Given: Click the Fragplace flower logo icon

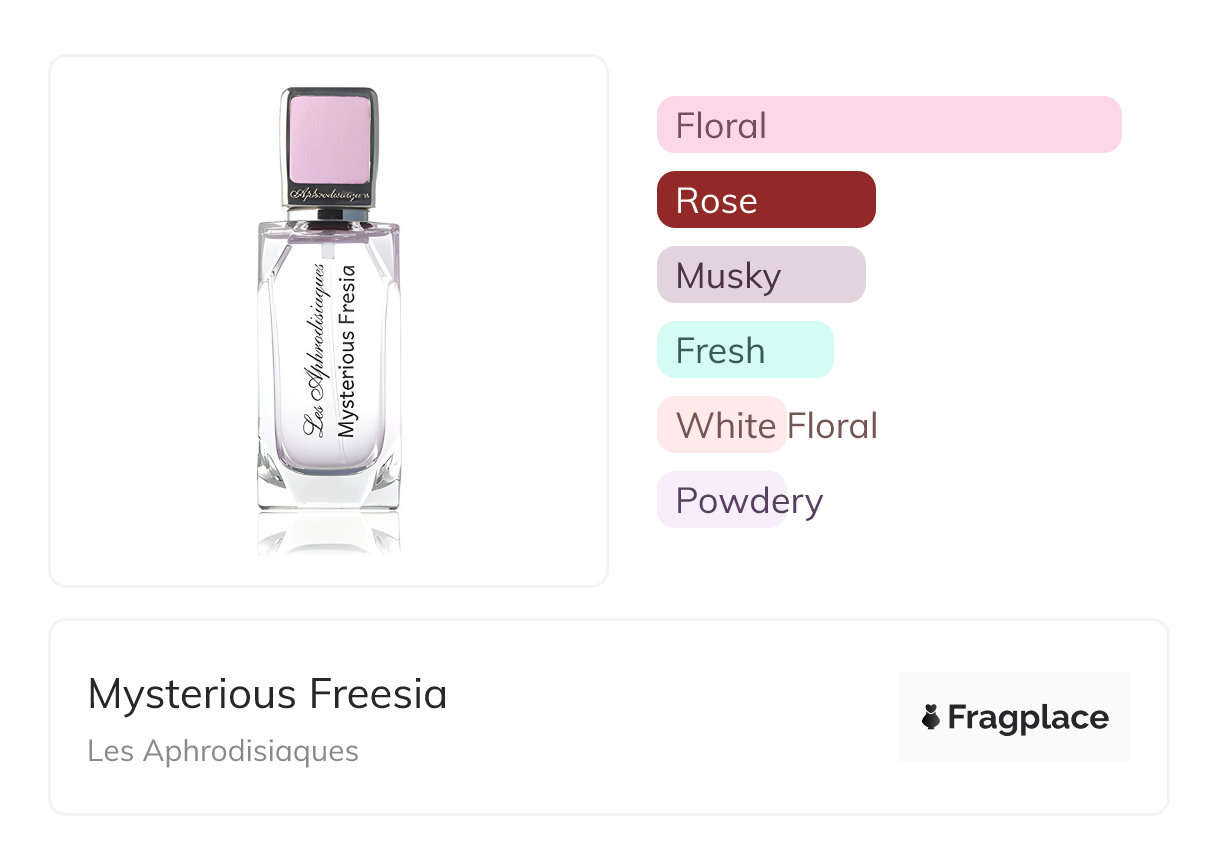Looking at the screenshot, I should [x=931, y=717].
